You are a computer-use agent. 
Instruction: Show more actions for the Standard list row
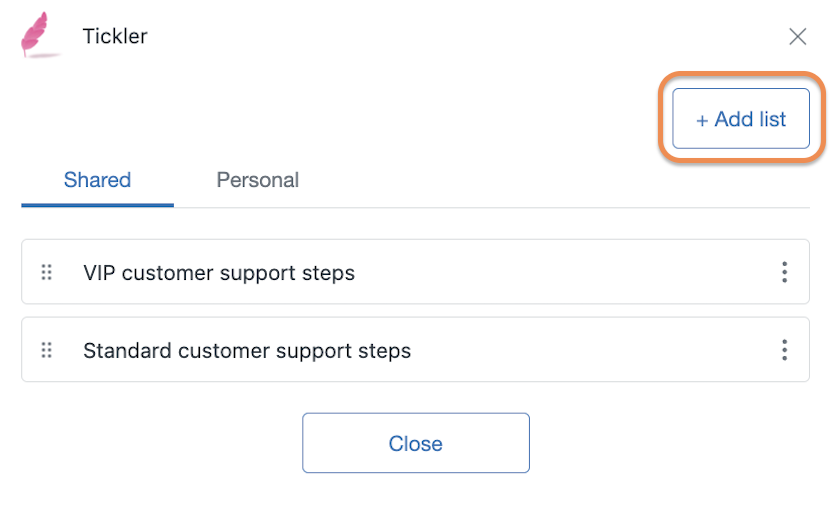784,350
